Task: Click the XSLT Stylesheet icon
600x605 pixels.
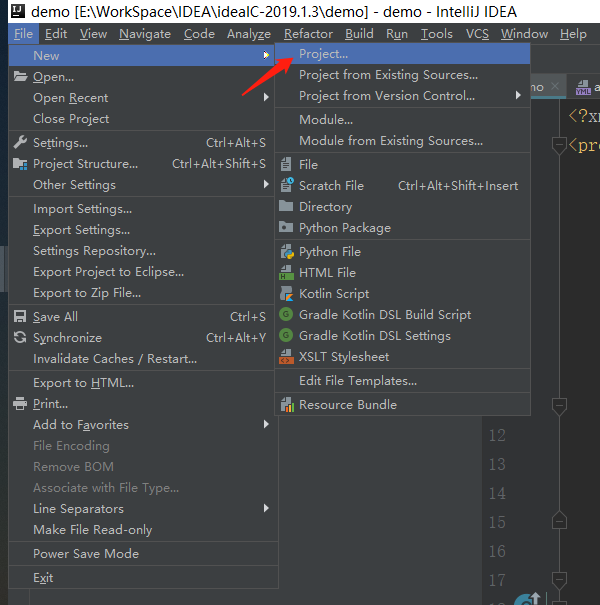Action: pyautogui.click(x=286, y=357)
